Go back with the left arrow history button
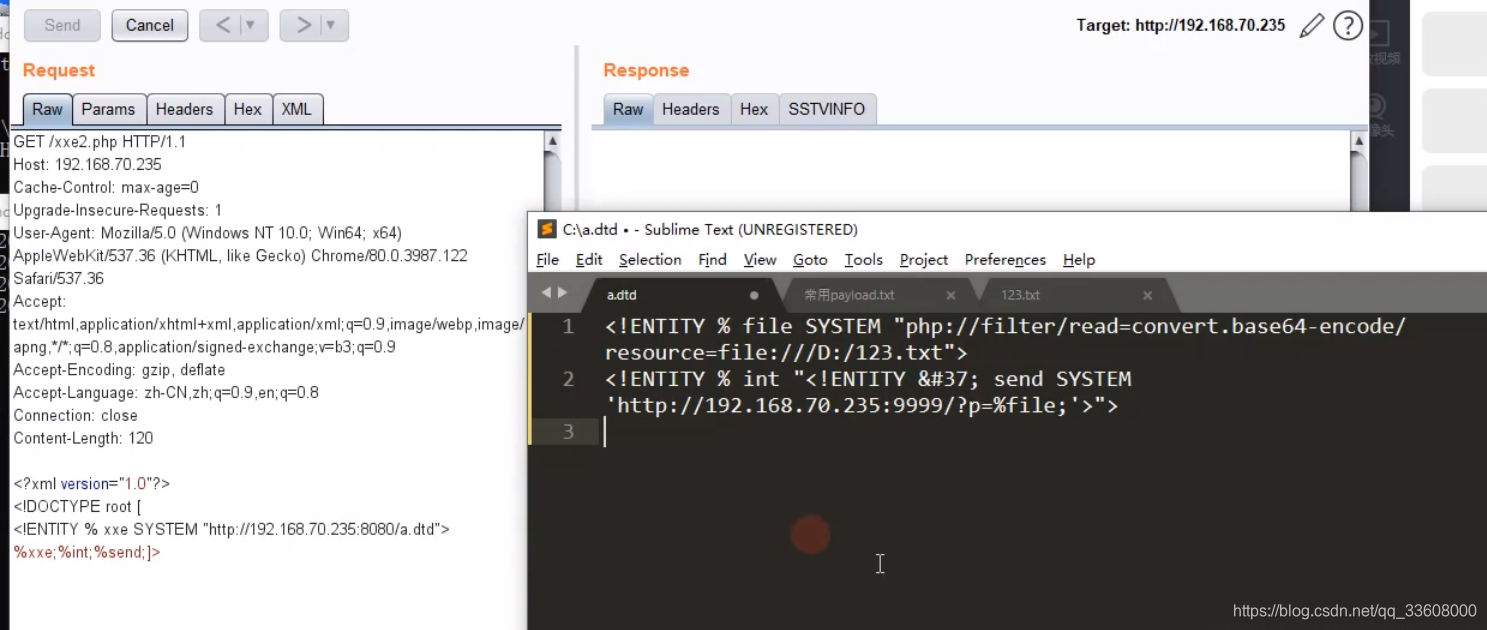 click(221, 26)
